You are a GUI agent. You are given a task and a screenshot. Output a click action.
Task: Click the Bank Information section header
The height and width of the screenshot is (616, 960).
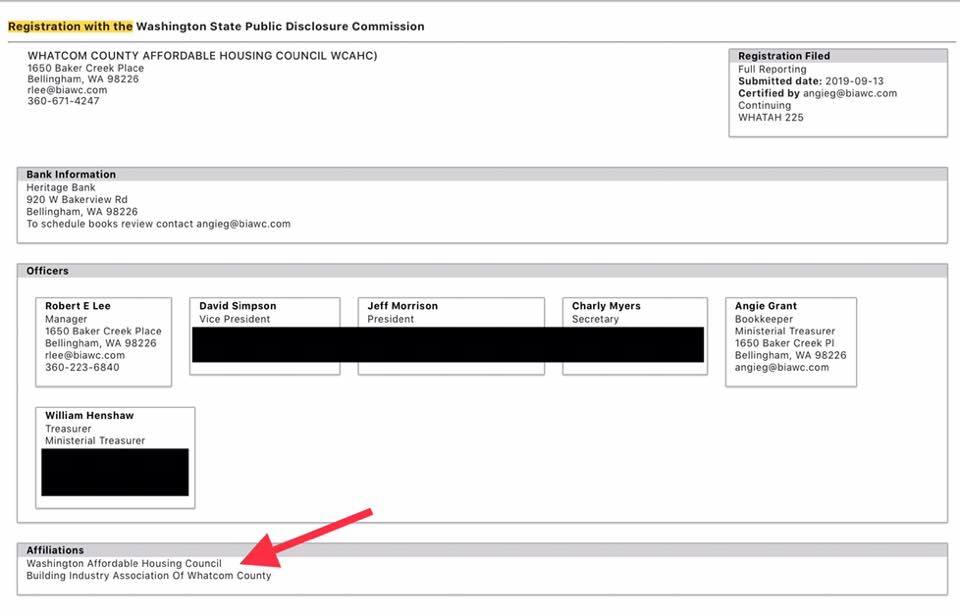click(71, 174)
